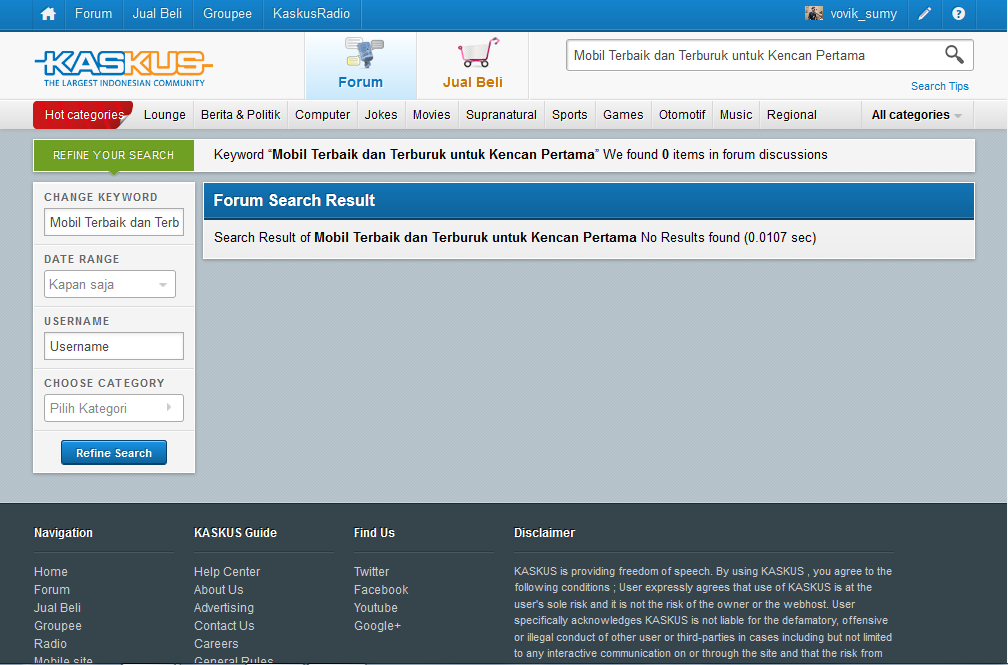Click the Disclaimer heading in footer
Viewport: 1008px width, 665px height.
544,533
